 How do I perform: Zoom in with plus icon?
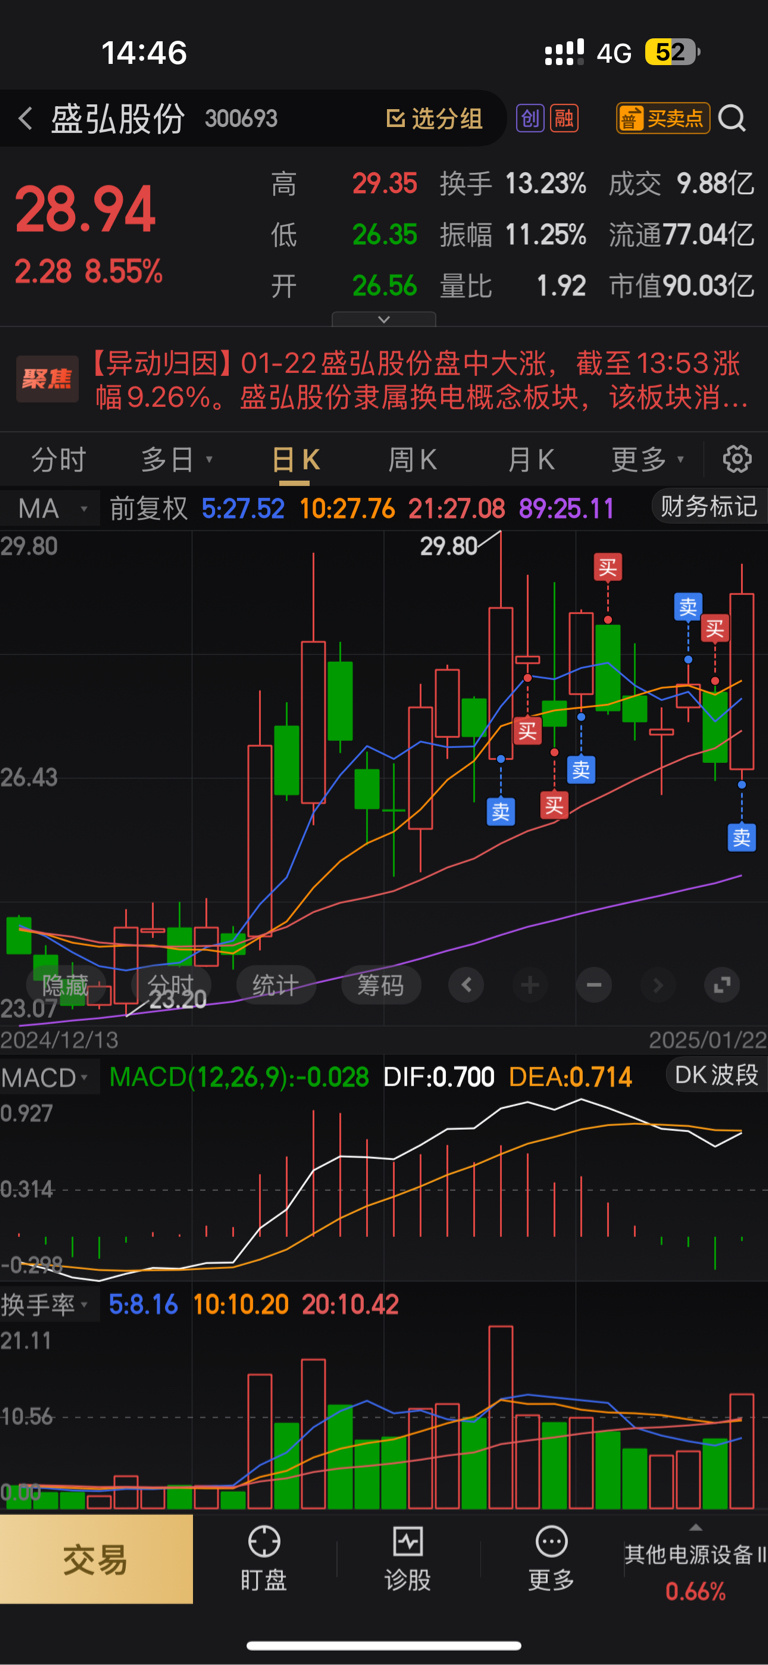tap(530, 986)
